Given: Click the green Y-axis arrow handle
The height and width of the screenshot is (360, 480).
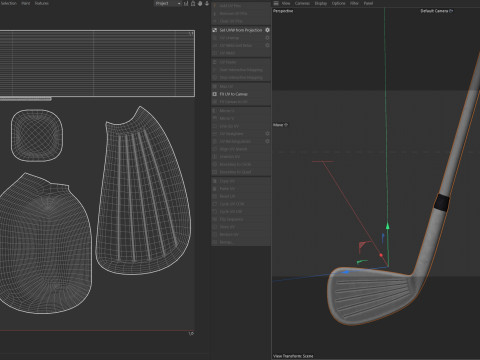Looking at the screenshot, I should tap(388, 226).
